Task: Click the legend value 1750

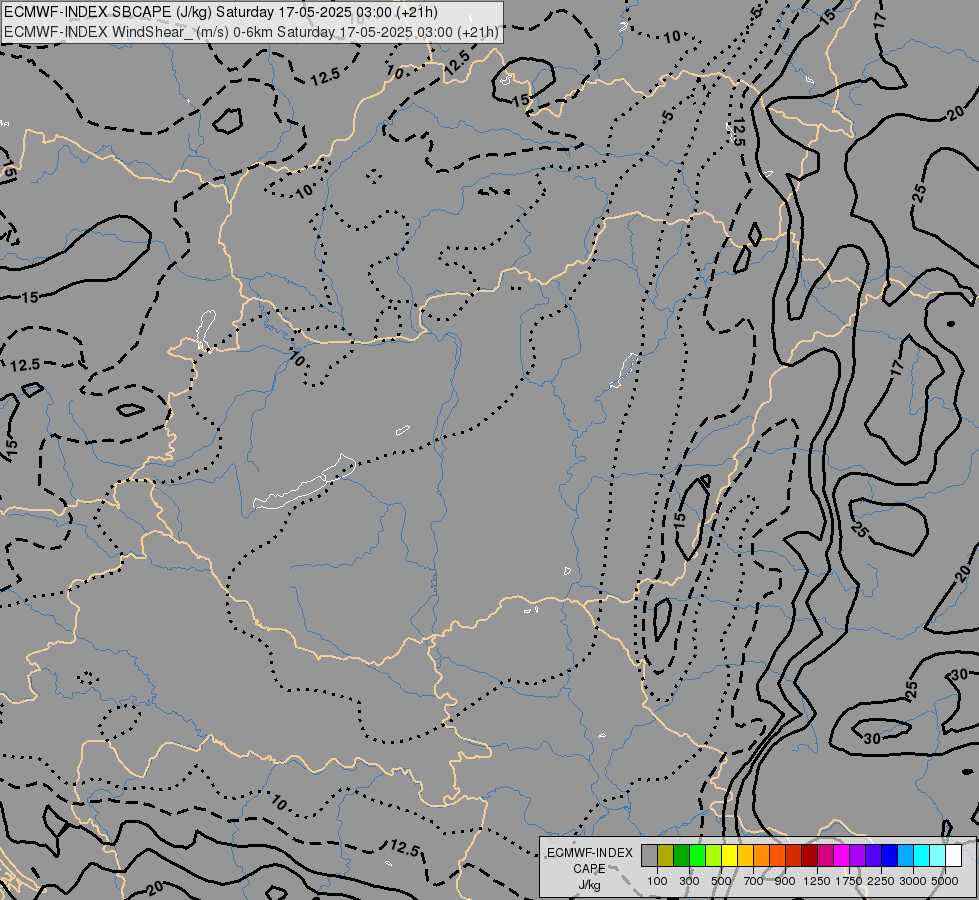Action: tap(849, 881)
